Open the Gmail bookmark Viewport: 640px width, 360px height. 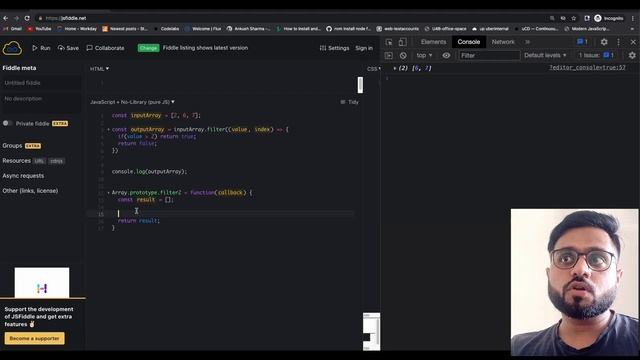point(12,29)
